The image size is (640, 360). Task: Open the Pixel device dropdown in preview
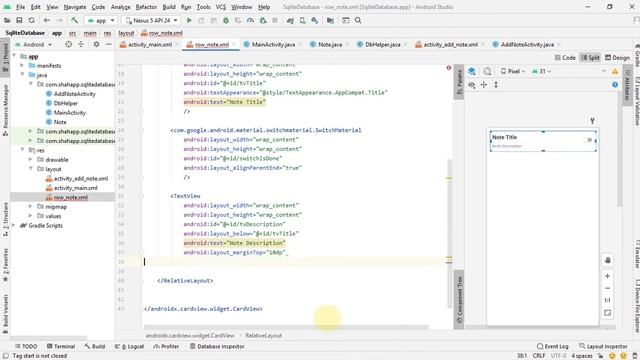click(513, 71)
